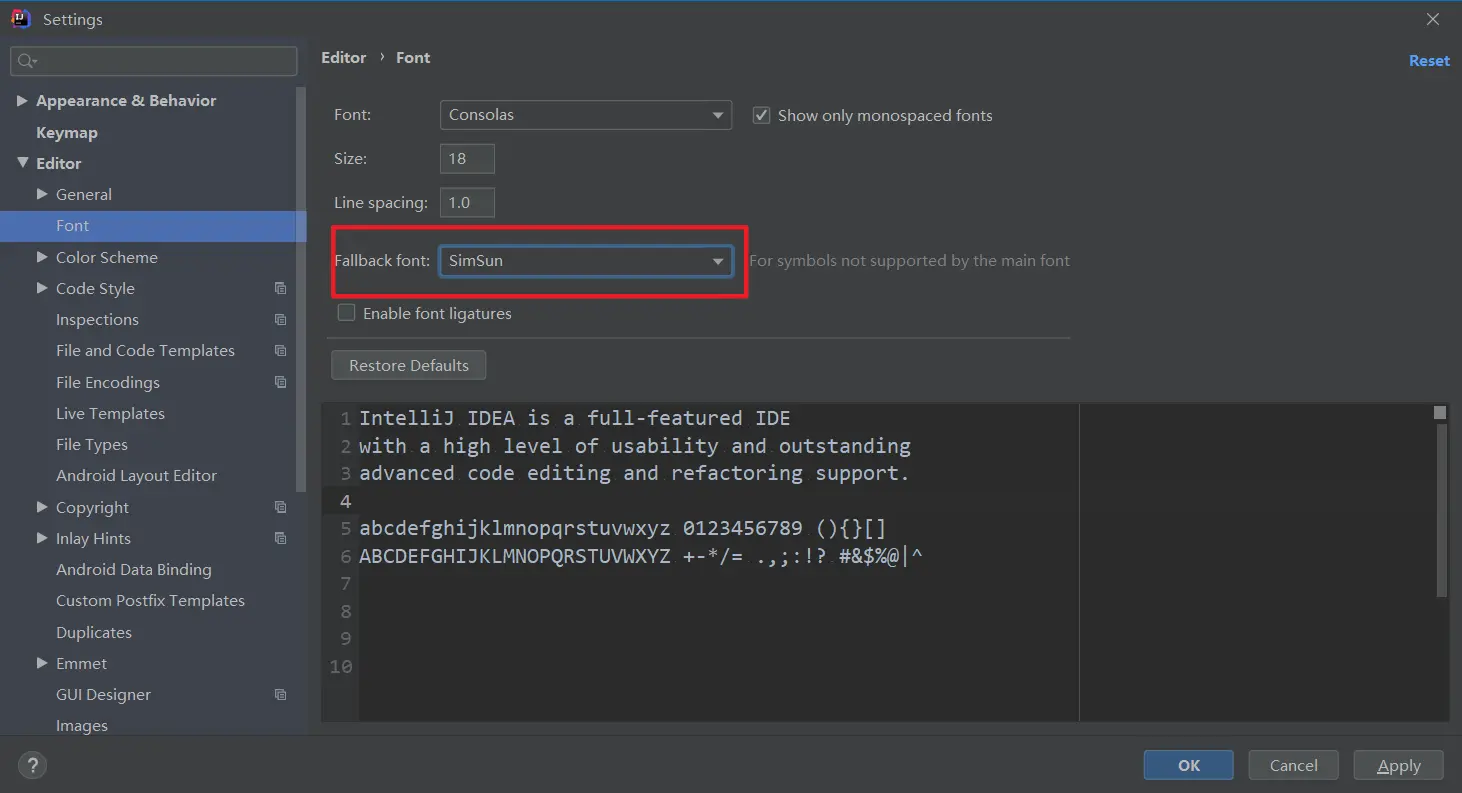Enable font ligatures checkbox
Viewport: 1462px width, 793px height.
click(346, 313)
